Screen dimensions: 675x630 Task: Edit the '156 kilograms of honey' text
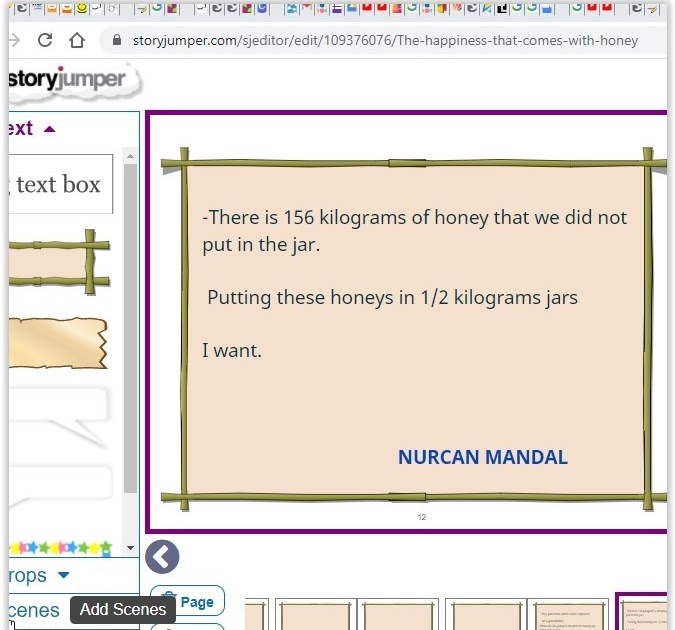[415, 231]
